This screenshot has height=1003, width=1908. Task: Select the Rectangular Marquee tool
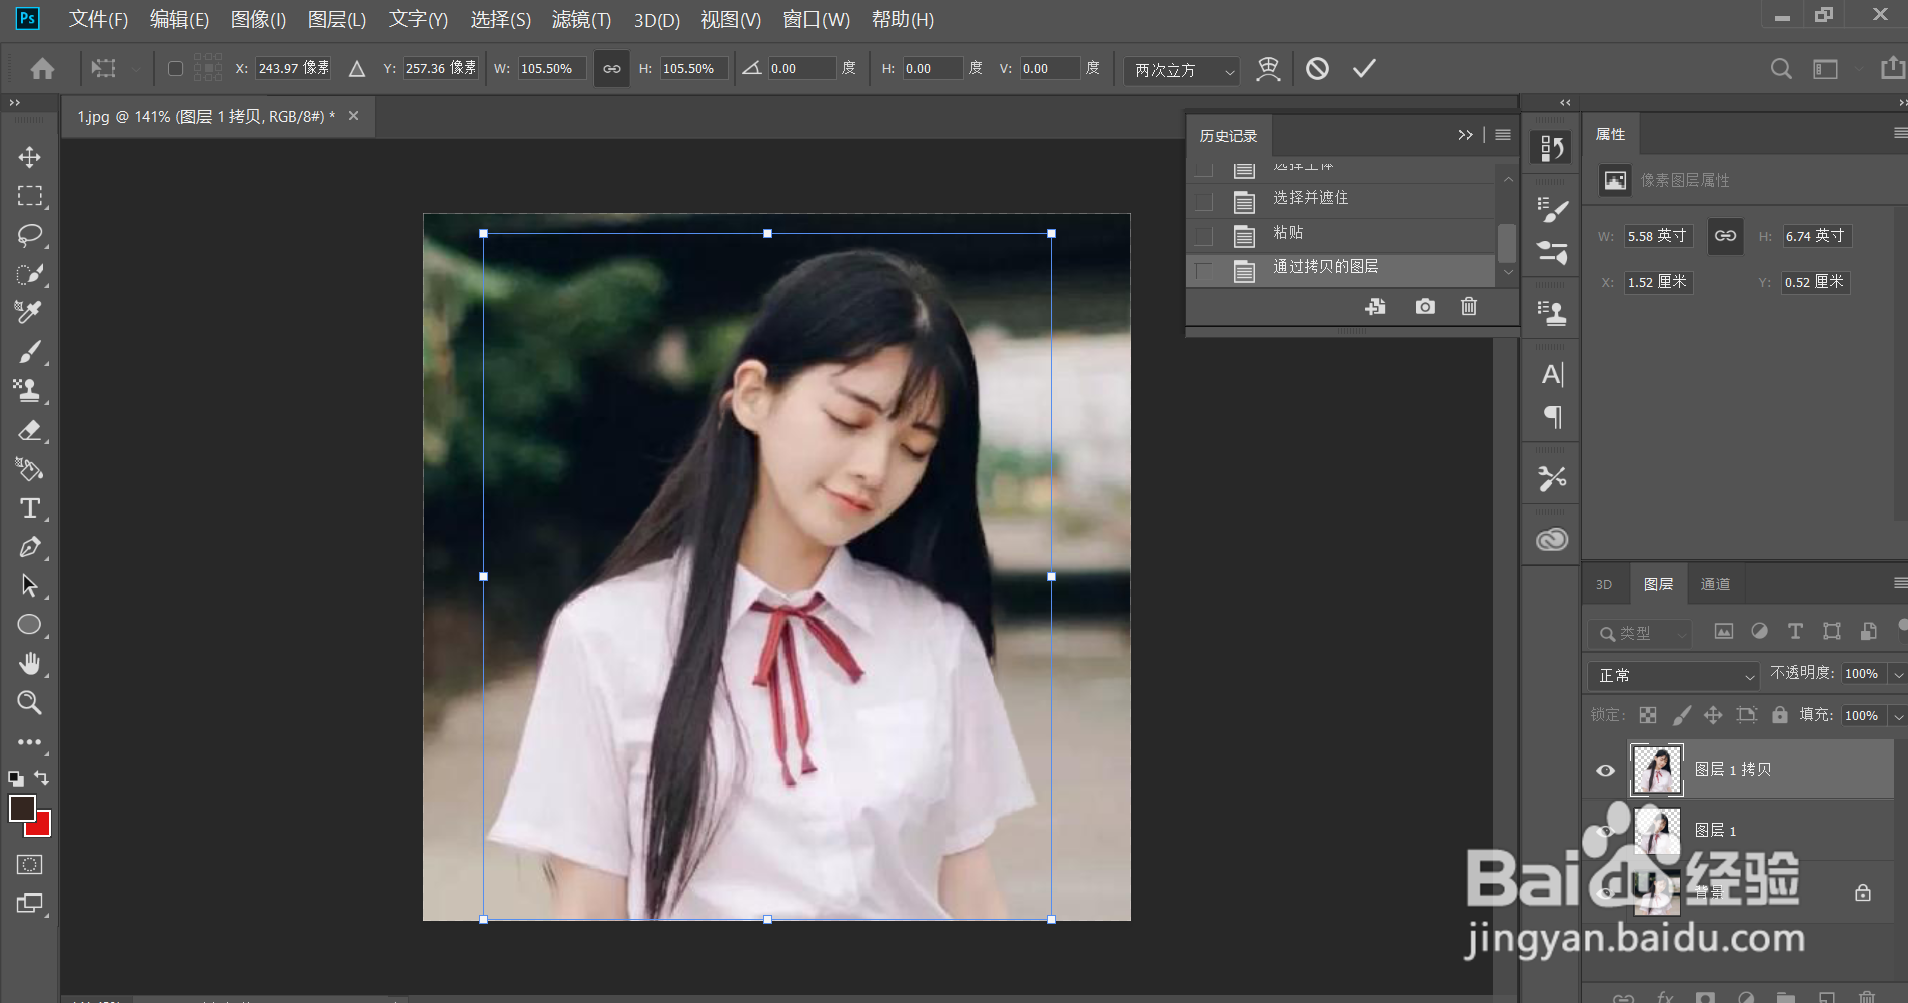29,196
